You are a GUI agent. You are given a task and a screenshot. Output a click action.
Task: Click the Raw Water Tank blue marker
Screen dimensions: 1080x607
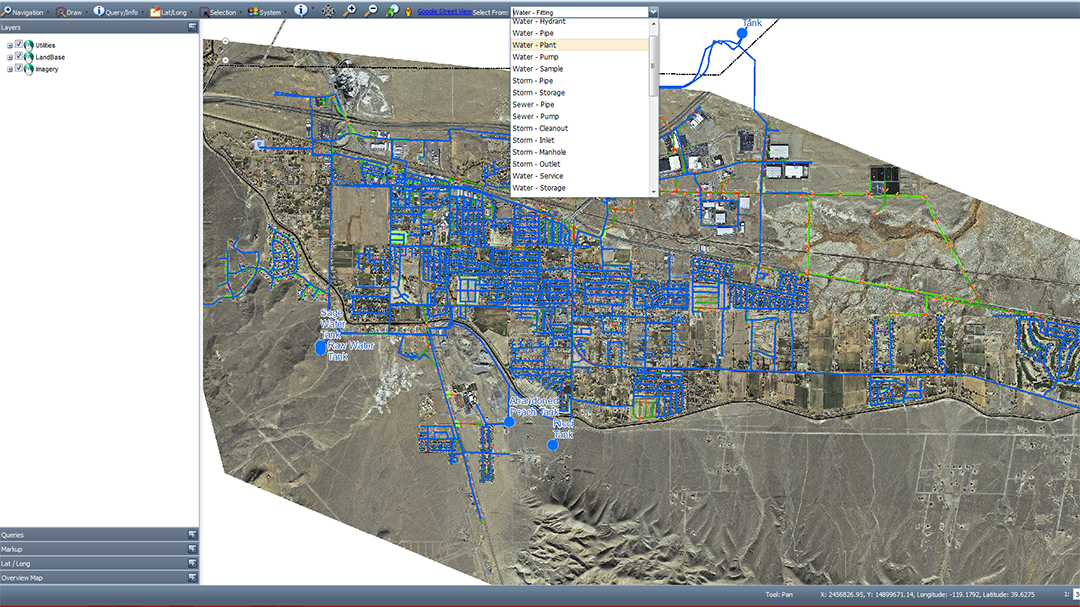pos(320,348)
